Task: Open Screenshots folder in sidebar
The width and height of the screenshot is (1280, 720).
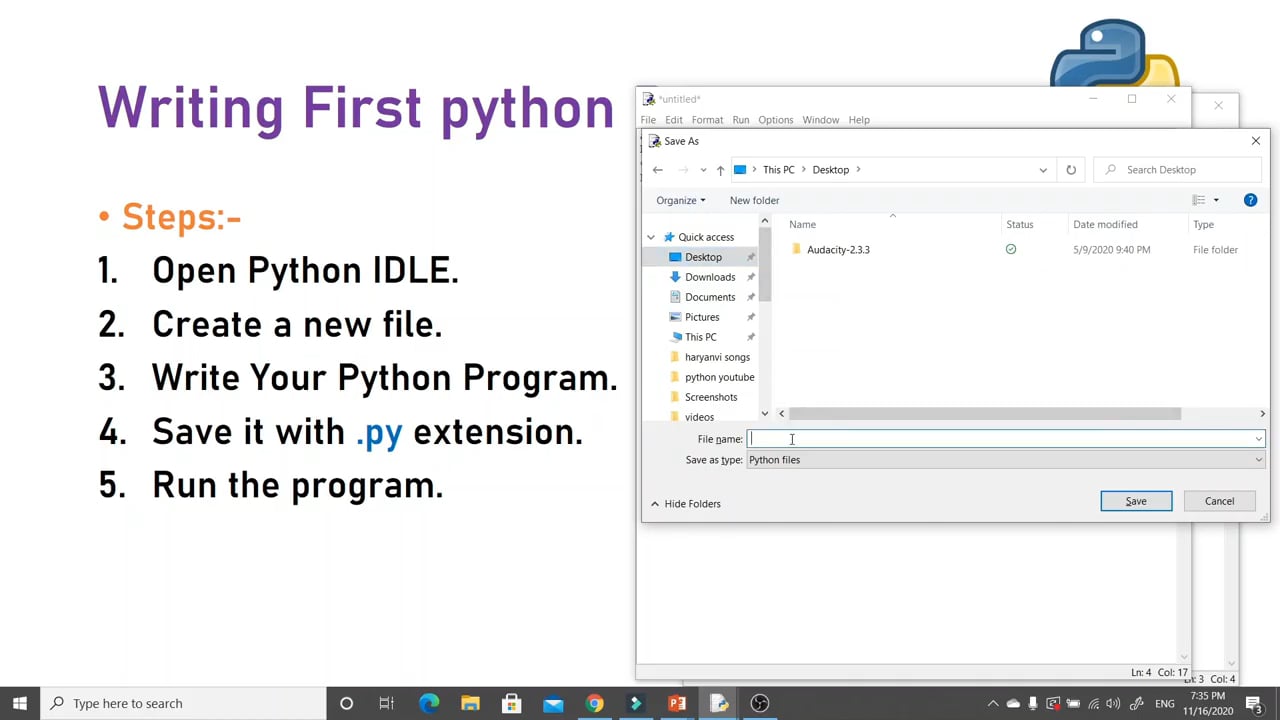Action: point(711,397)
